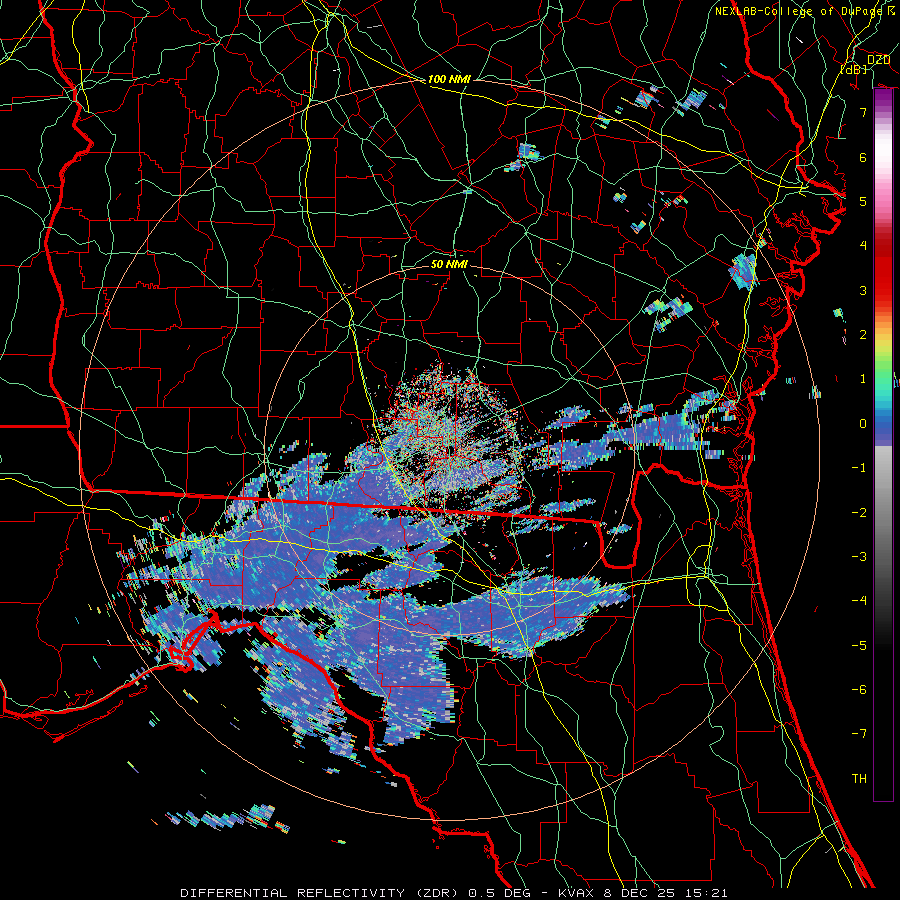900x900 pixels.
Task: Click the "5" tick label on the color scale
Action: [x=863, y=201]
